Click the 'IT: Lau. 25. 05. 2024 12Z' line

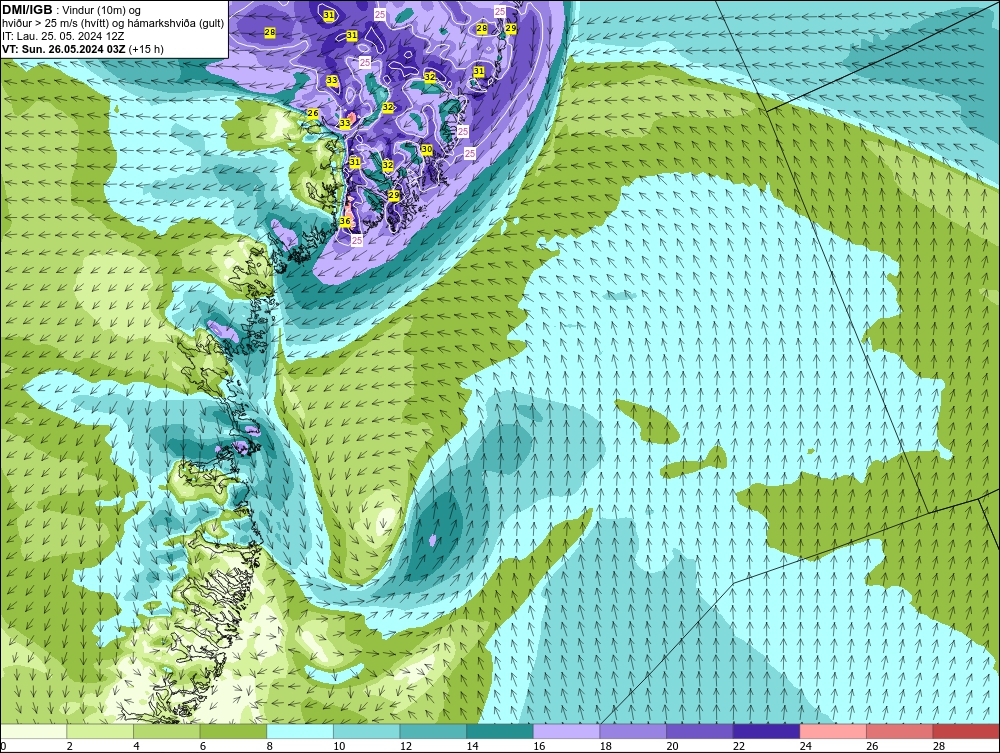pyautogui.click(x=63, y=36)
